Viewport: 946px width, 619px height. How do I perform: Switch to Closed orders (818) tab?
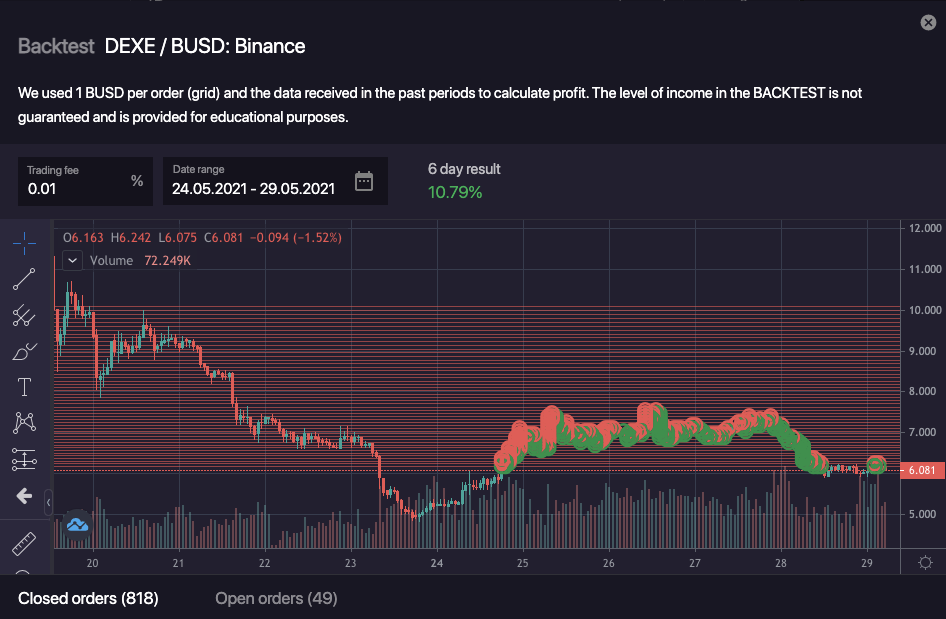pyautogui.click(x=88, y=598)
